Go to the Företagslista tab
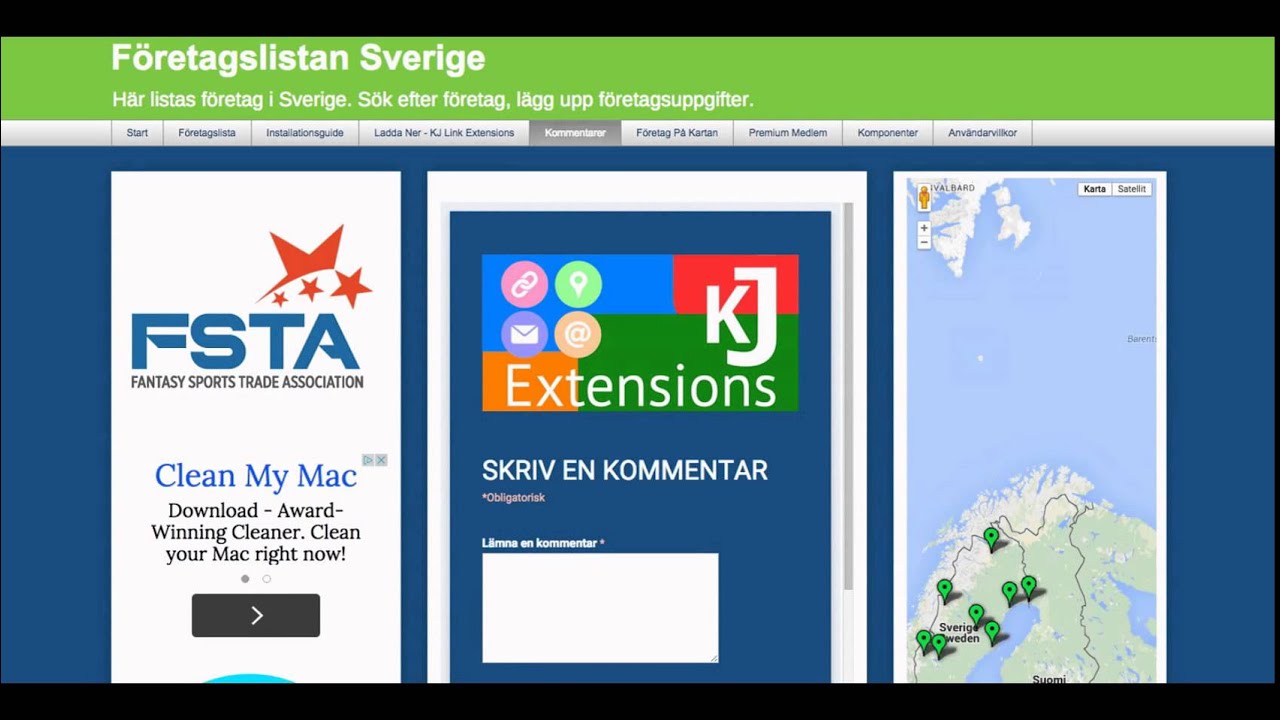This screenshot has width=1280, height=720. (x=207, y=133)
